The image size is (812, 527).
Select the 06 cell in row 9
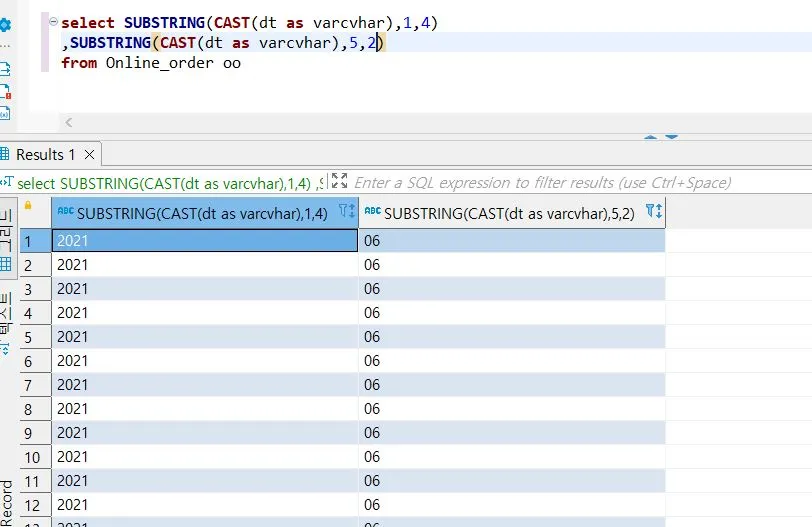pos(512,433)
